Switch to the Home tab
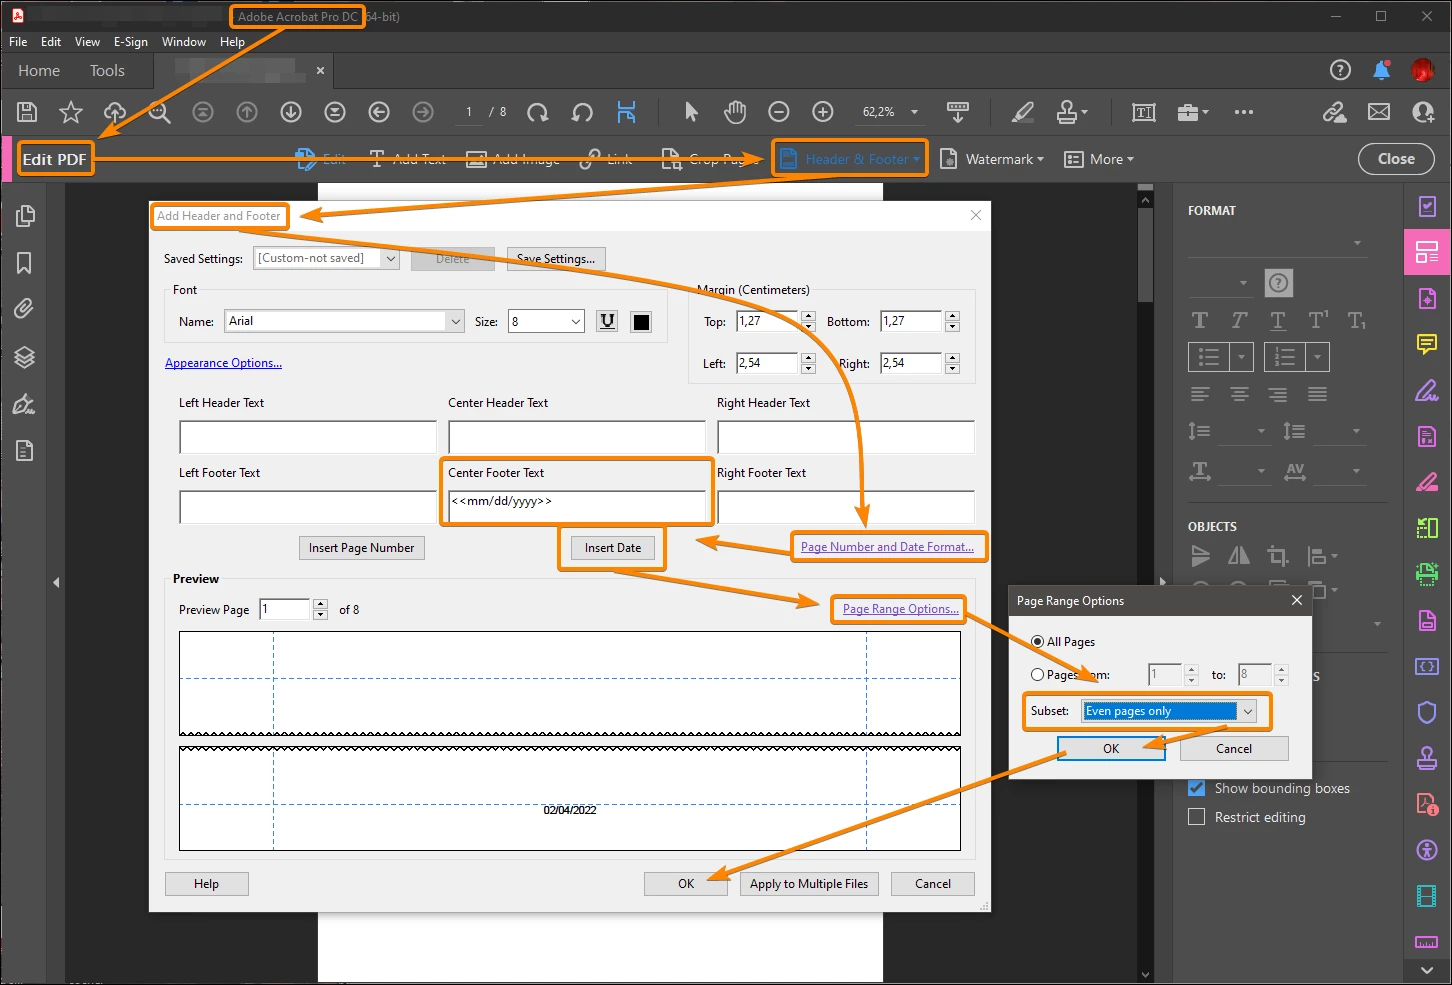 click(x=39, y=70)
